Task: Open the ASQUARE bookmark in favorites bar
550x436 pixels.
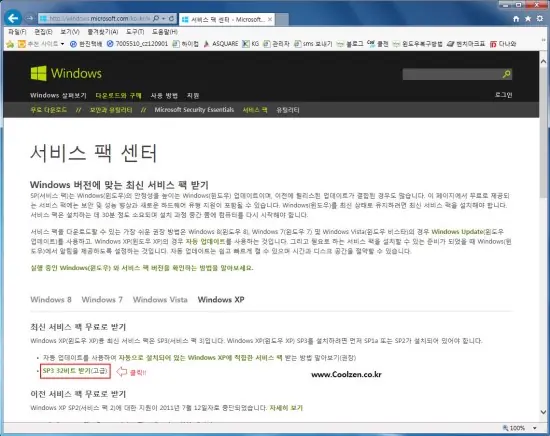Action: point(221,44)
